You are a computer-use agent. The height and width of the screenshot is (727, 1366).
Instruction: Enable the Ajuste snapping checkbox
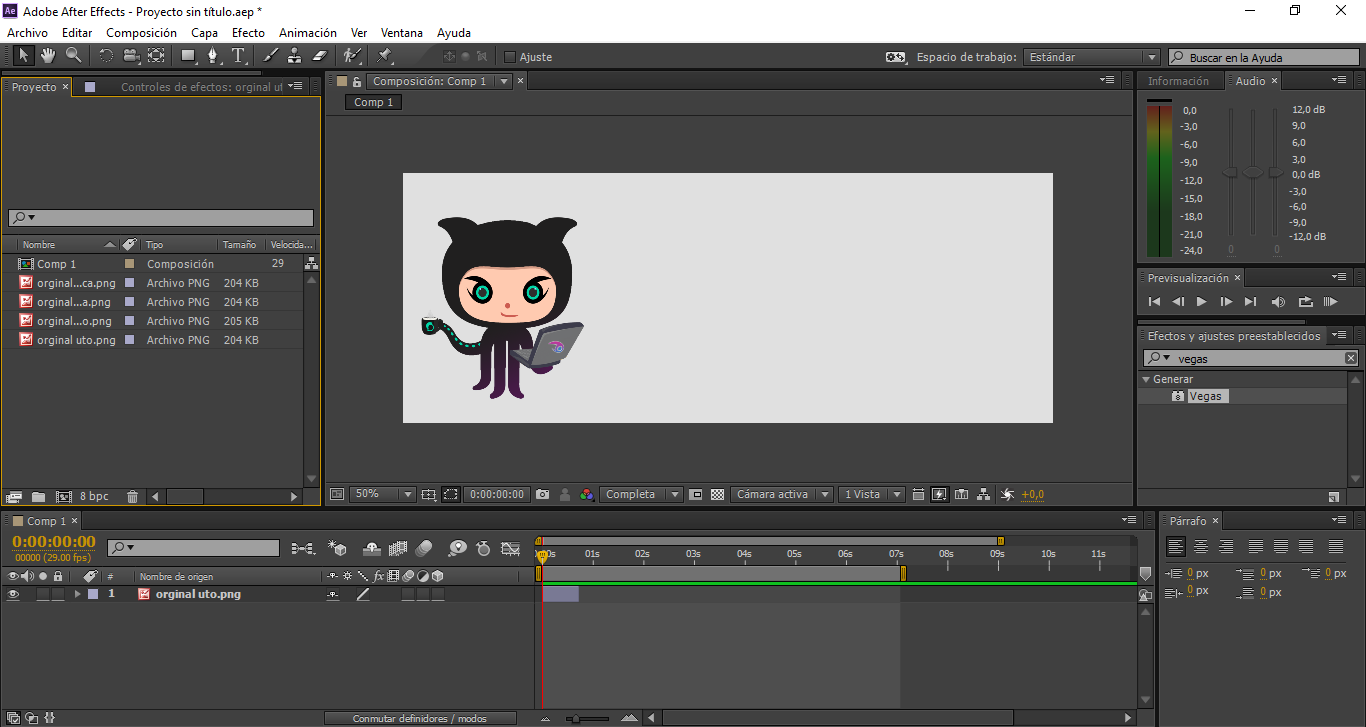(x=510, y=57)
